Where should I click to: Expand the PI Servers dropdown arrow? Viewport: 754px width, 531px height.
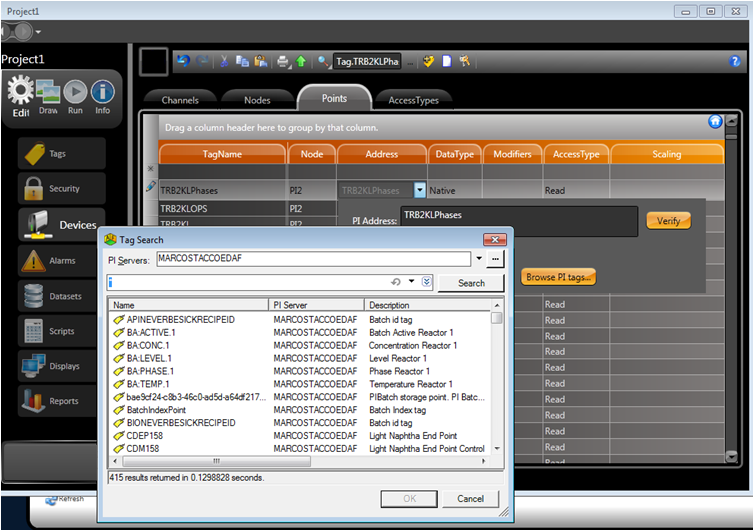pos(478,260)
